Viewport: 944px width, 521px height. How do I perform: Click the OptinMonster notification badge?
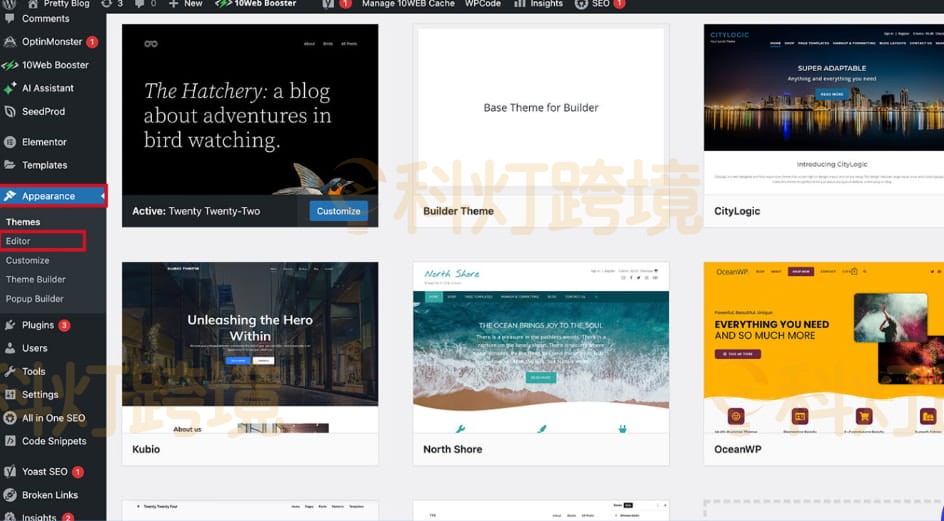(92, 42)
